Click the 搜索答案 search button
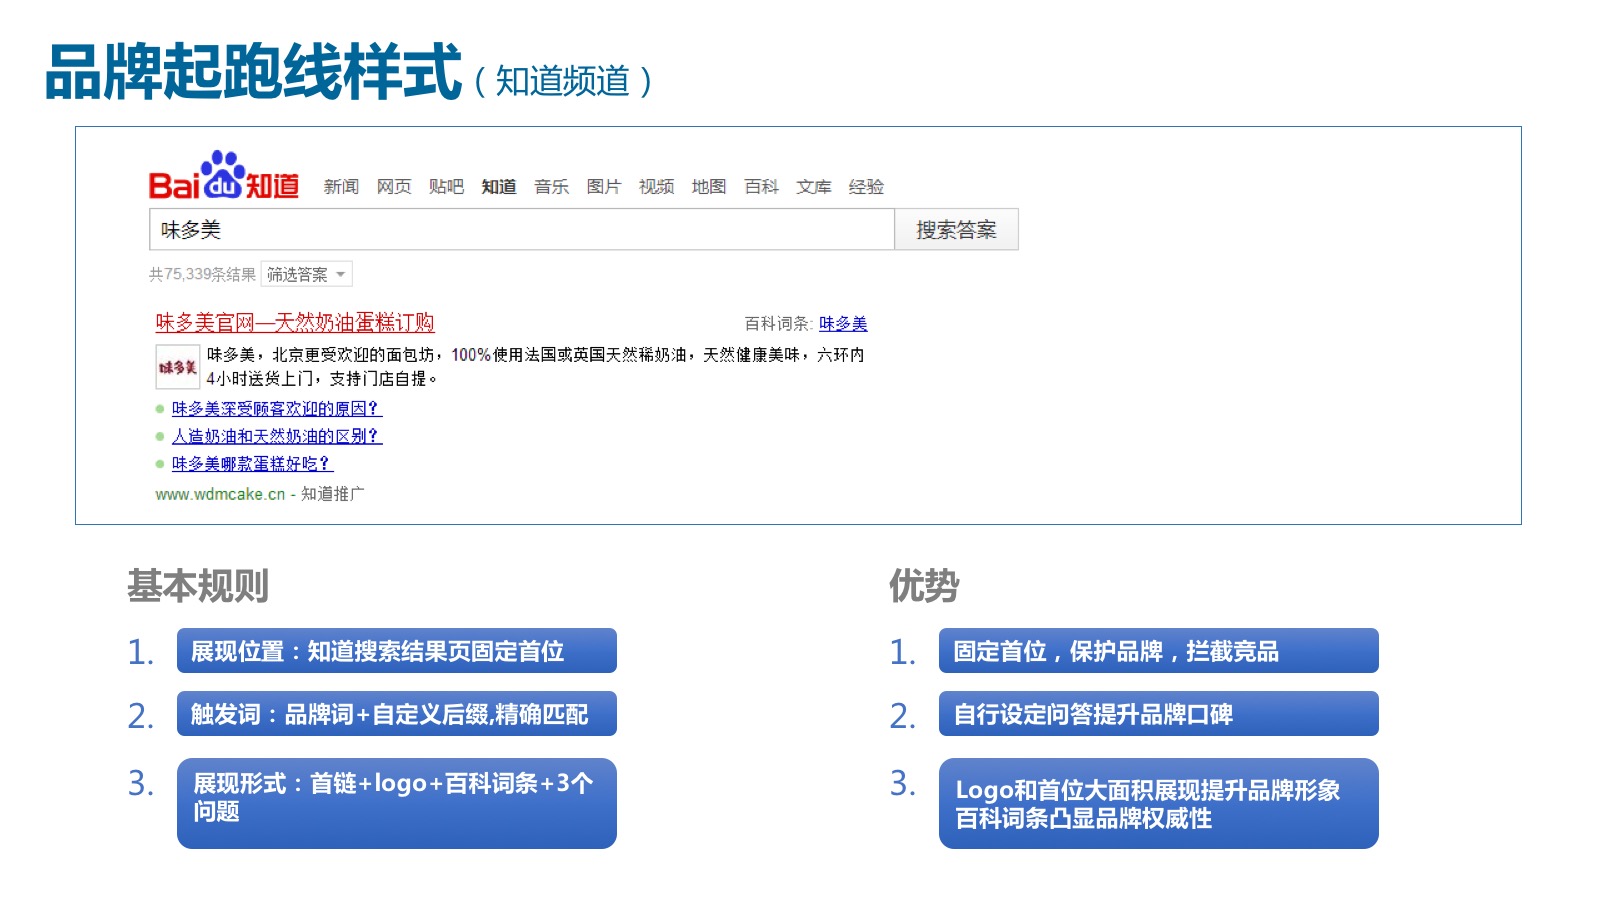This screenshot has width=1600, height=900. [x=956, y=230]
